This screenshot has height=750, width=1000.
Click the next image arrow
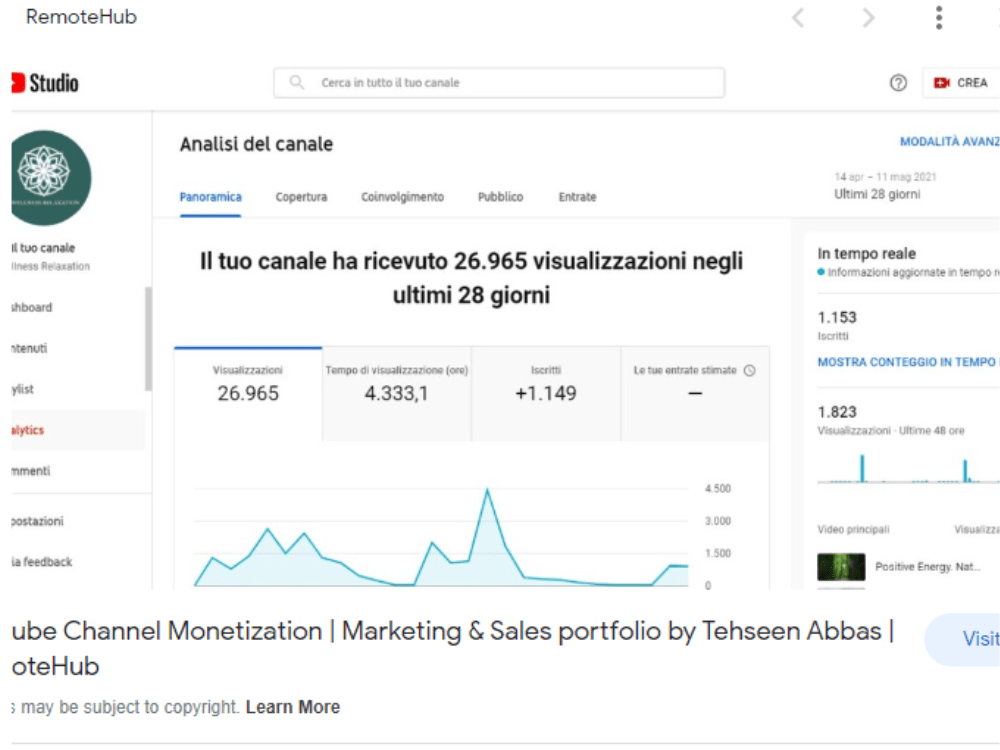[868, 17]
